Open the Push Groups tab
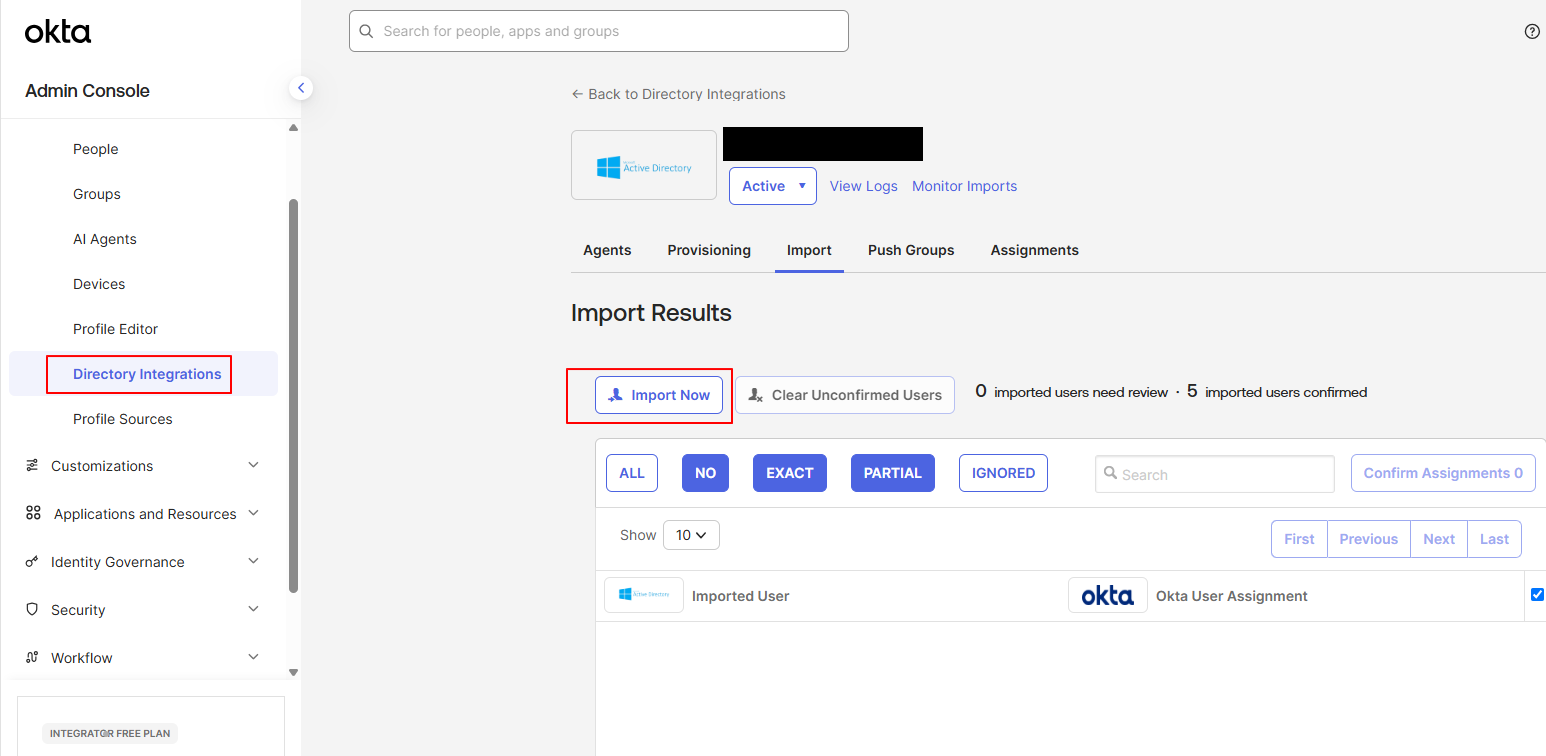The width and height of the screenshot is (1546, 756). pos(911,250)
